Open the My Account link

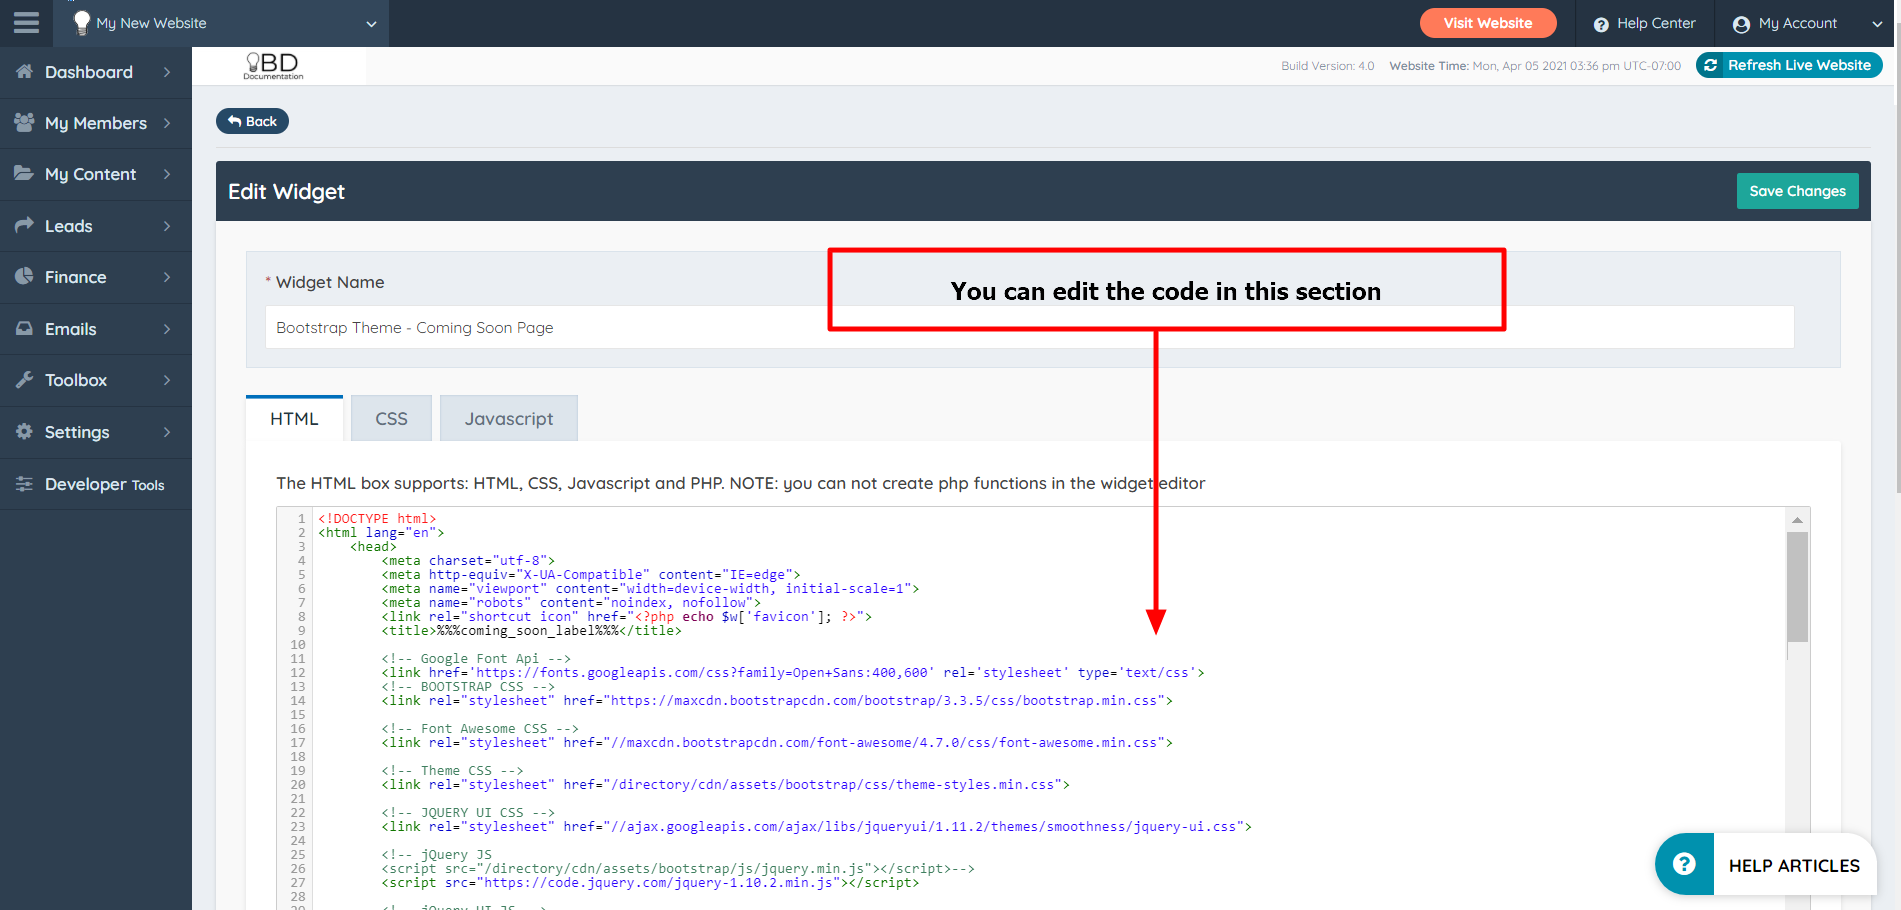coord(1786,23)
